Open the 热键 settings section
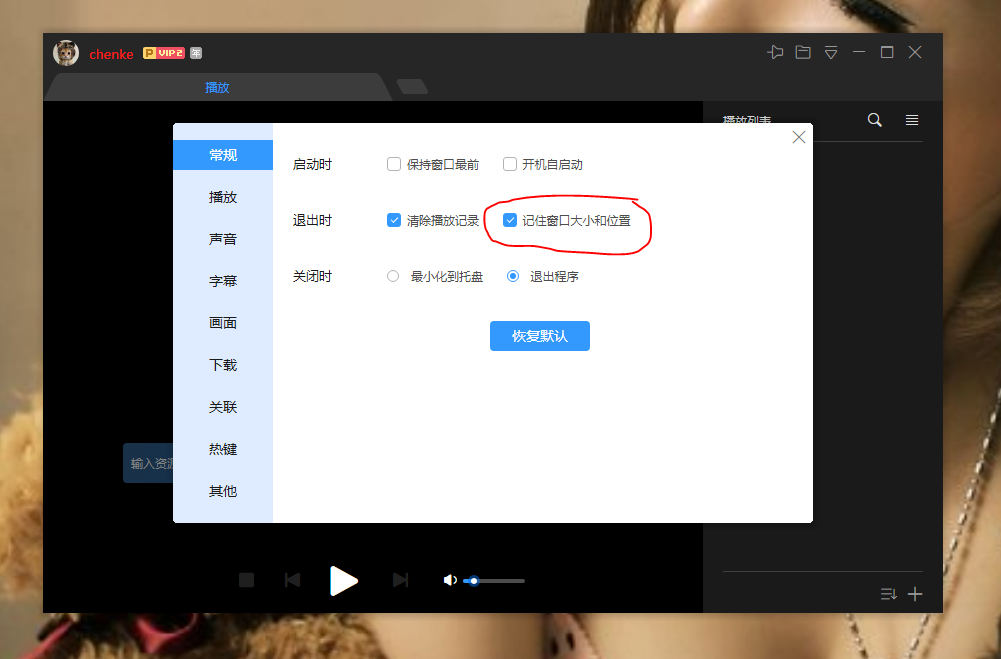The height and width of the screenshot is (659, 1001). tap(223, 449)
